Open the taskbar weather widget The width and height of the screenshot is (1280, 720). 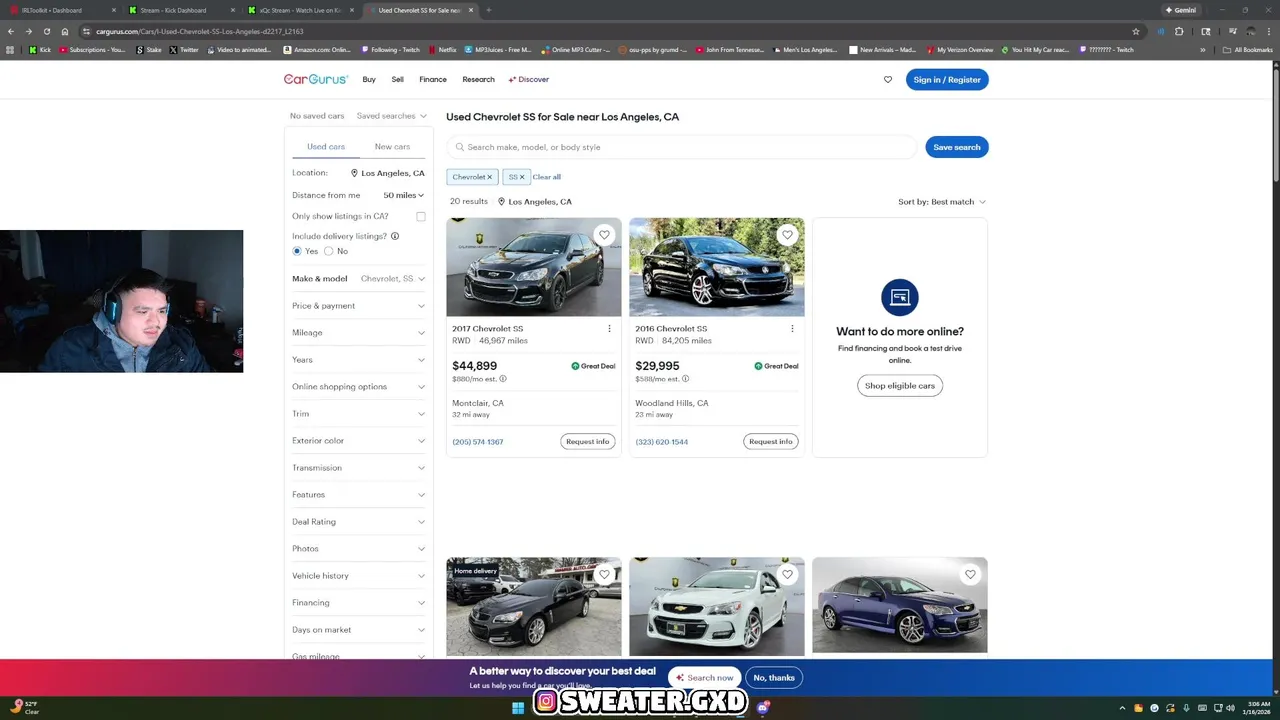pyautogui.click(x=25, y=708)
